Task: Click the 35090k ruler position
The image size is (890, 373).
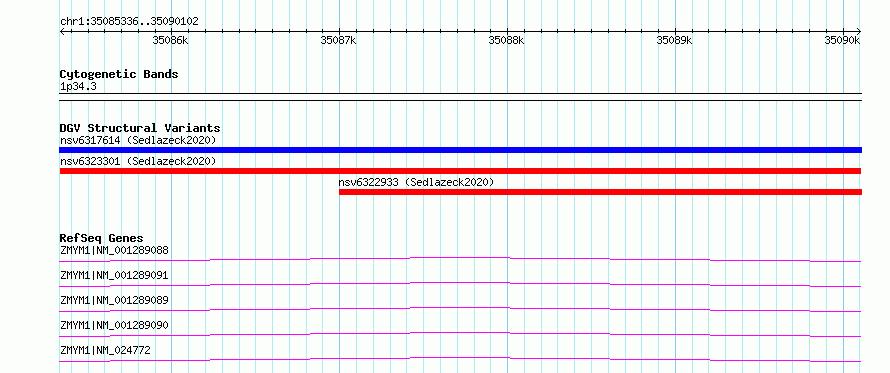Action: point(843,40)
